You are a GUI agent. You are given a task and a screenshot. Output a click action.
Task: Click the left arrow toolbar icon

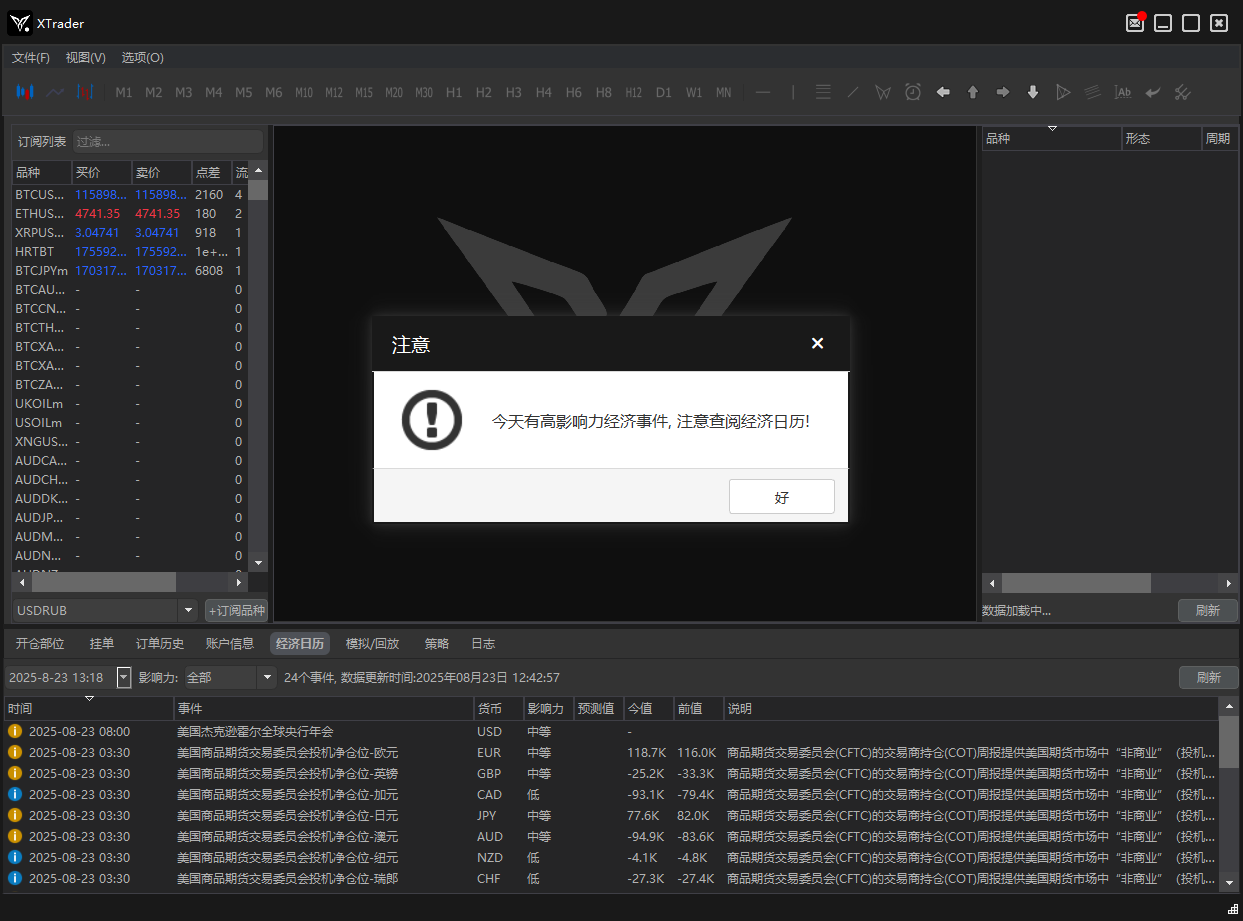(943, 92)
